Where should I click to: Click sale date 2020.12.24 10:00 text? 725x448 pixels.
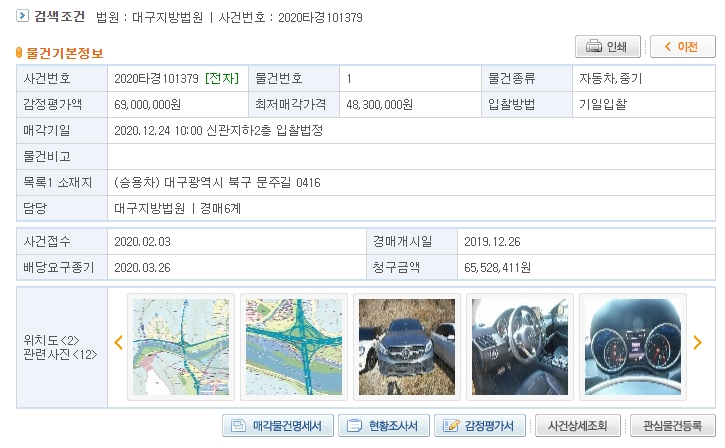[x=158, y=131]
